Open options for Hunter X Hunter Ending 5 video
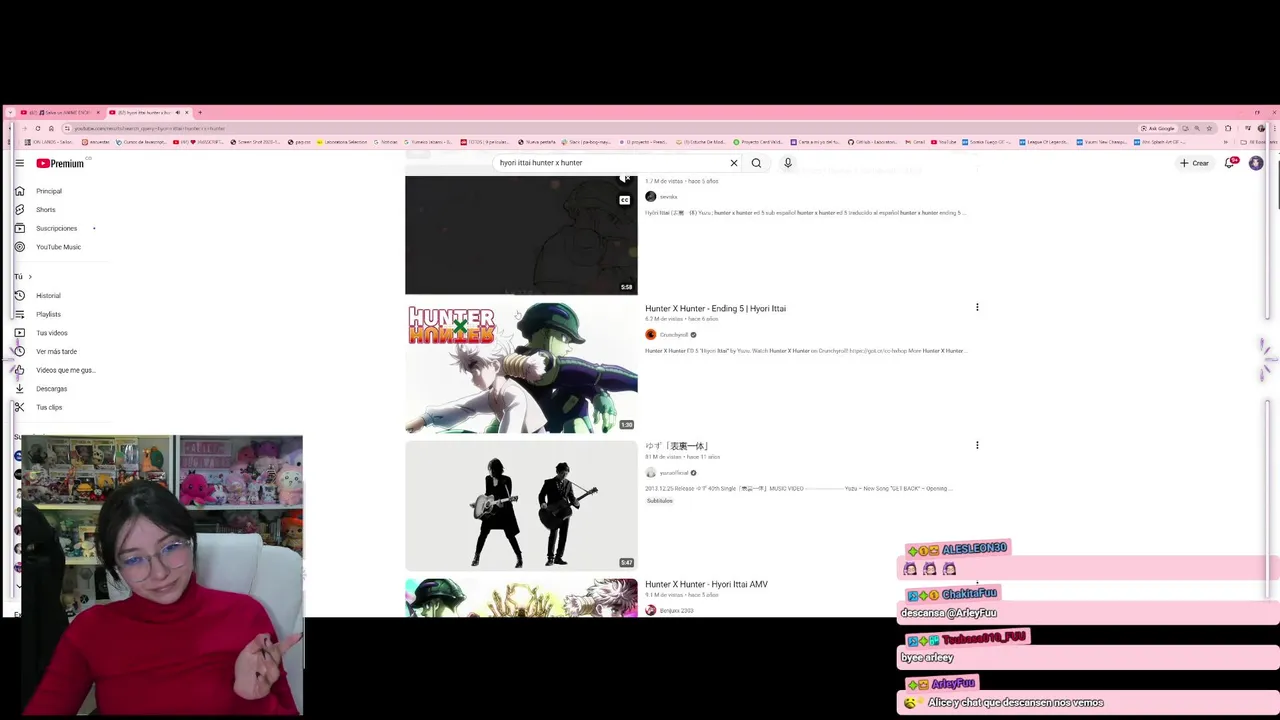 click(977, 308)
